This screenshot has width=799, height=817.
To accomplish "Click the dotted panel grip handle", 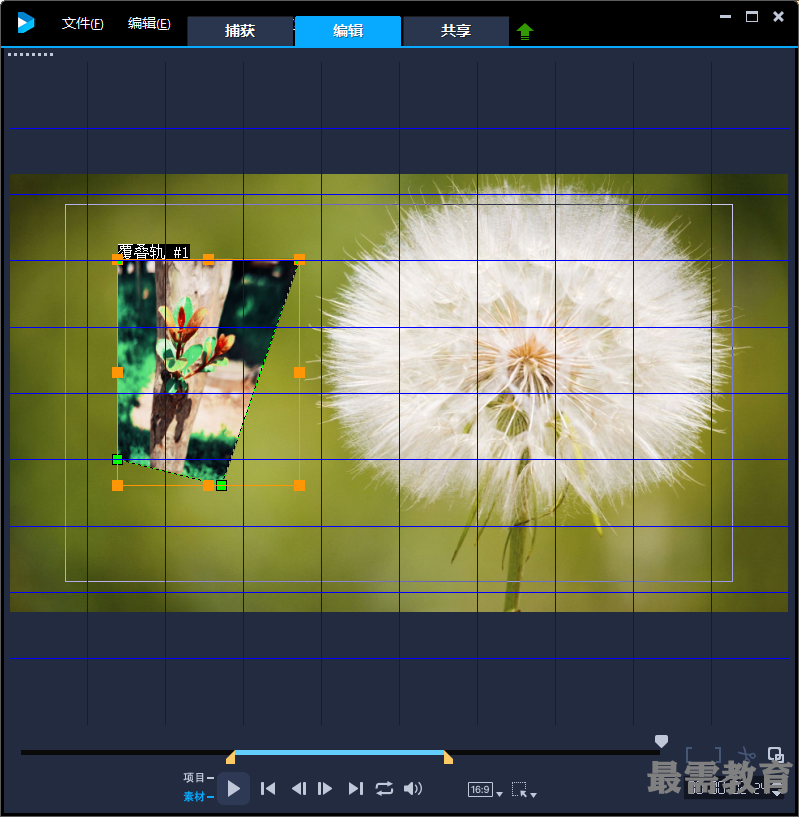I will [x=30, y=54].
